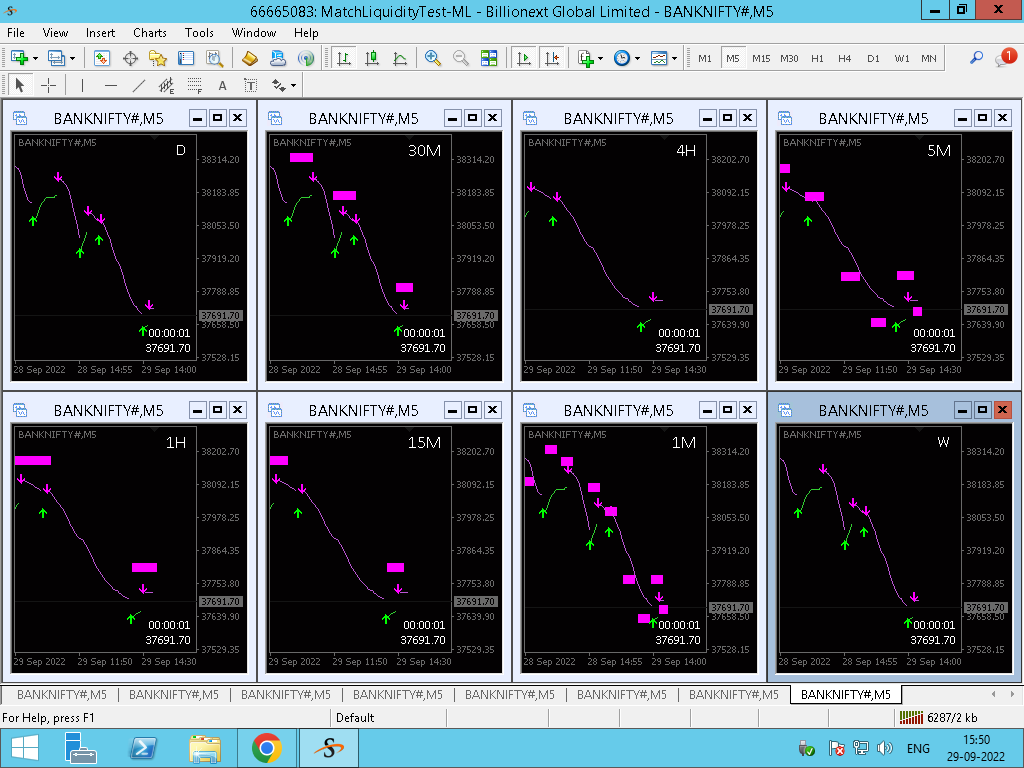The image size is (1024, 768).
Task: Open the notifications chat bubble
Action: click(x=1003, y=58)
